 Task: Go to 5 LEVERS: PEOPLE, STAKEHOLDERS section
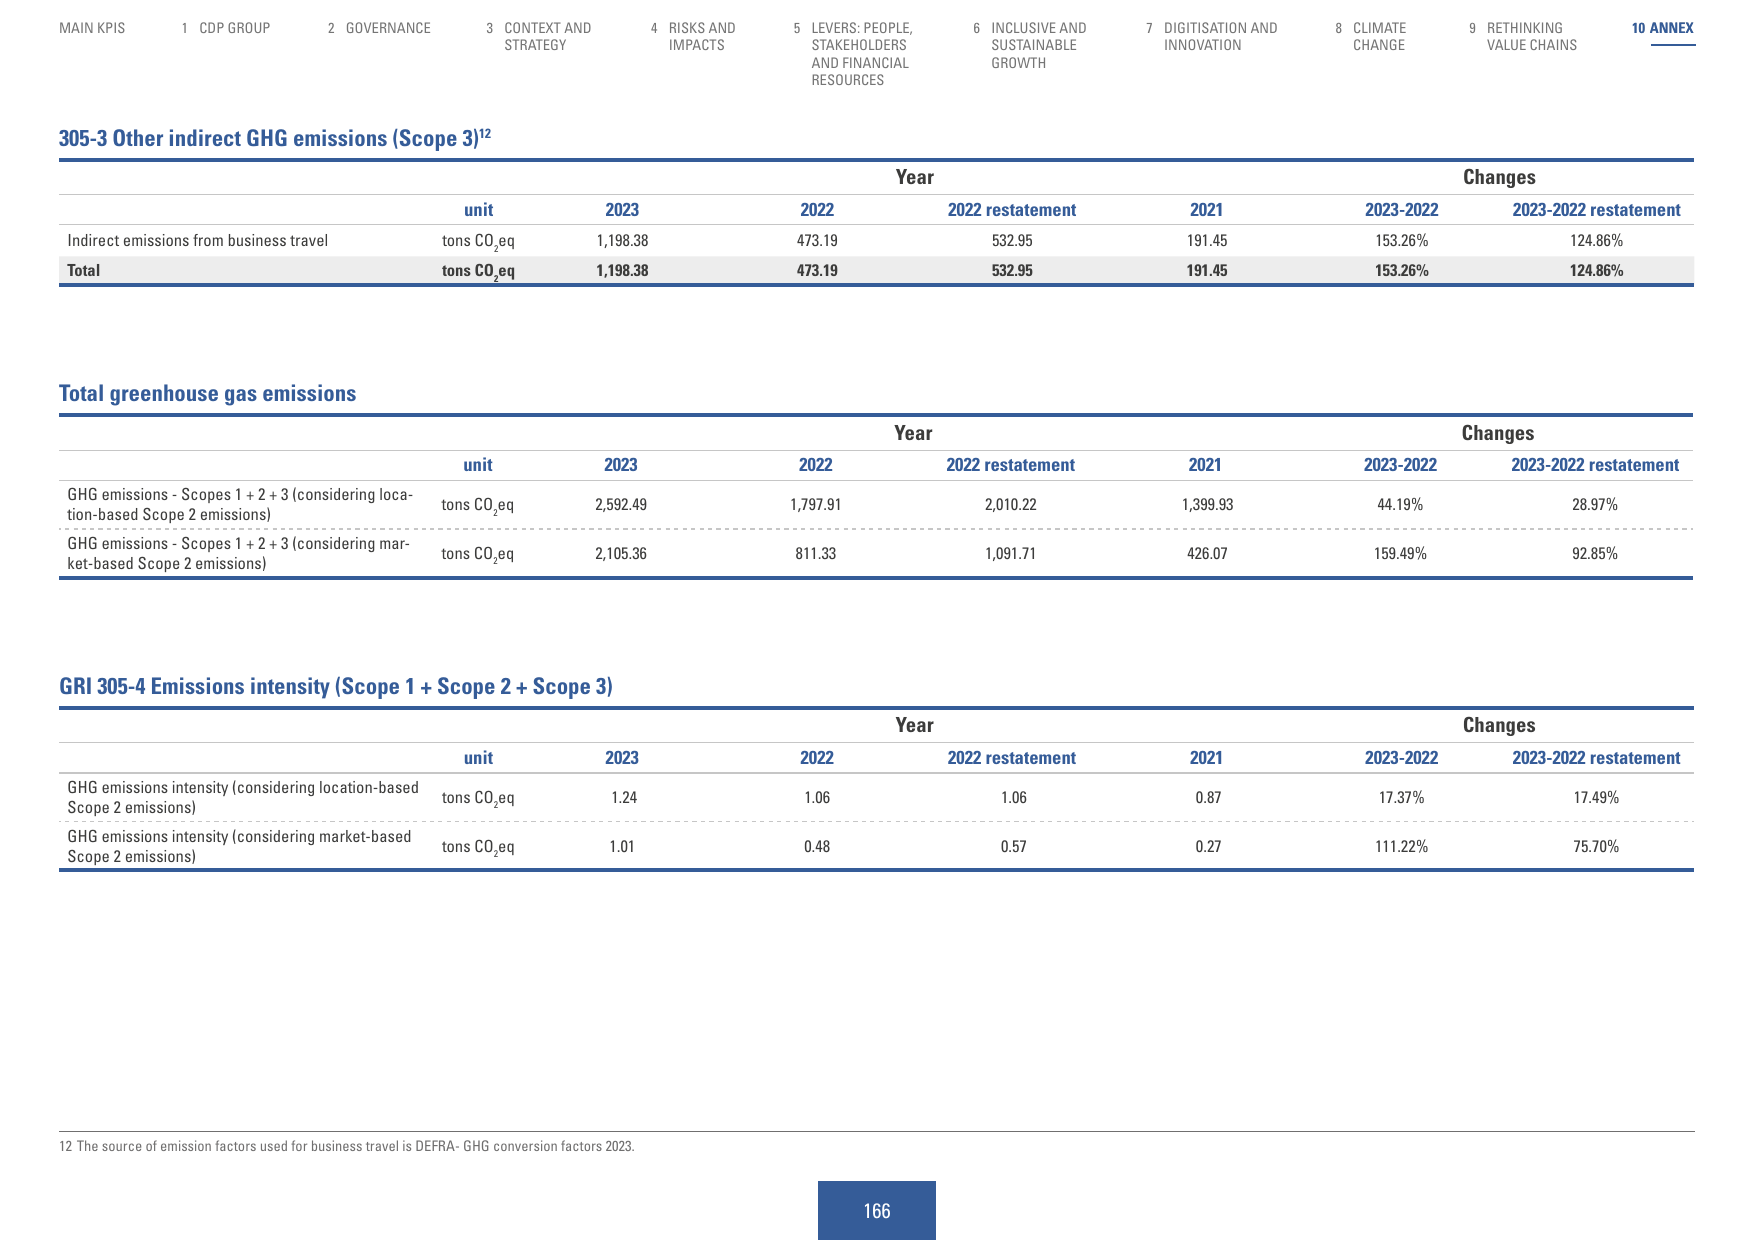pyautogui.click(x=853, y=54)
